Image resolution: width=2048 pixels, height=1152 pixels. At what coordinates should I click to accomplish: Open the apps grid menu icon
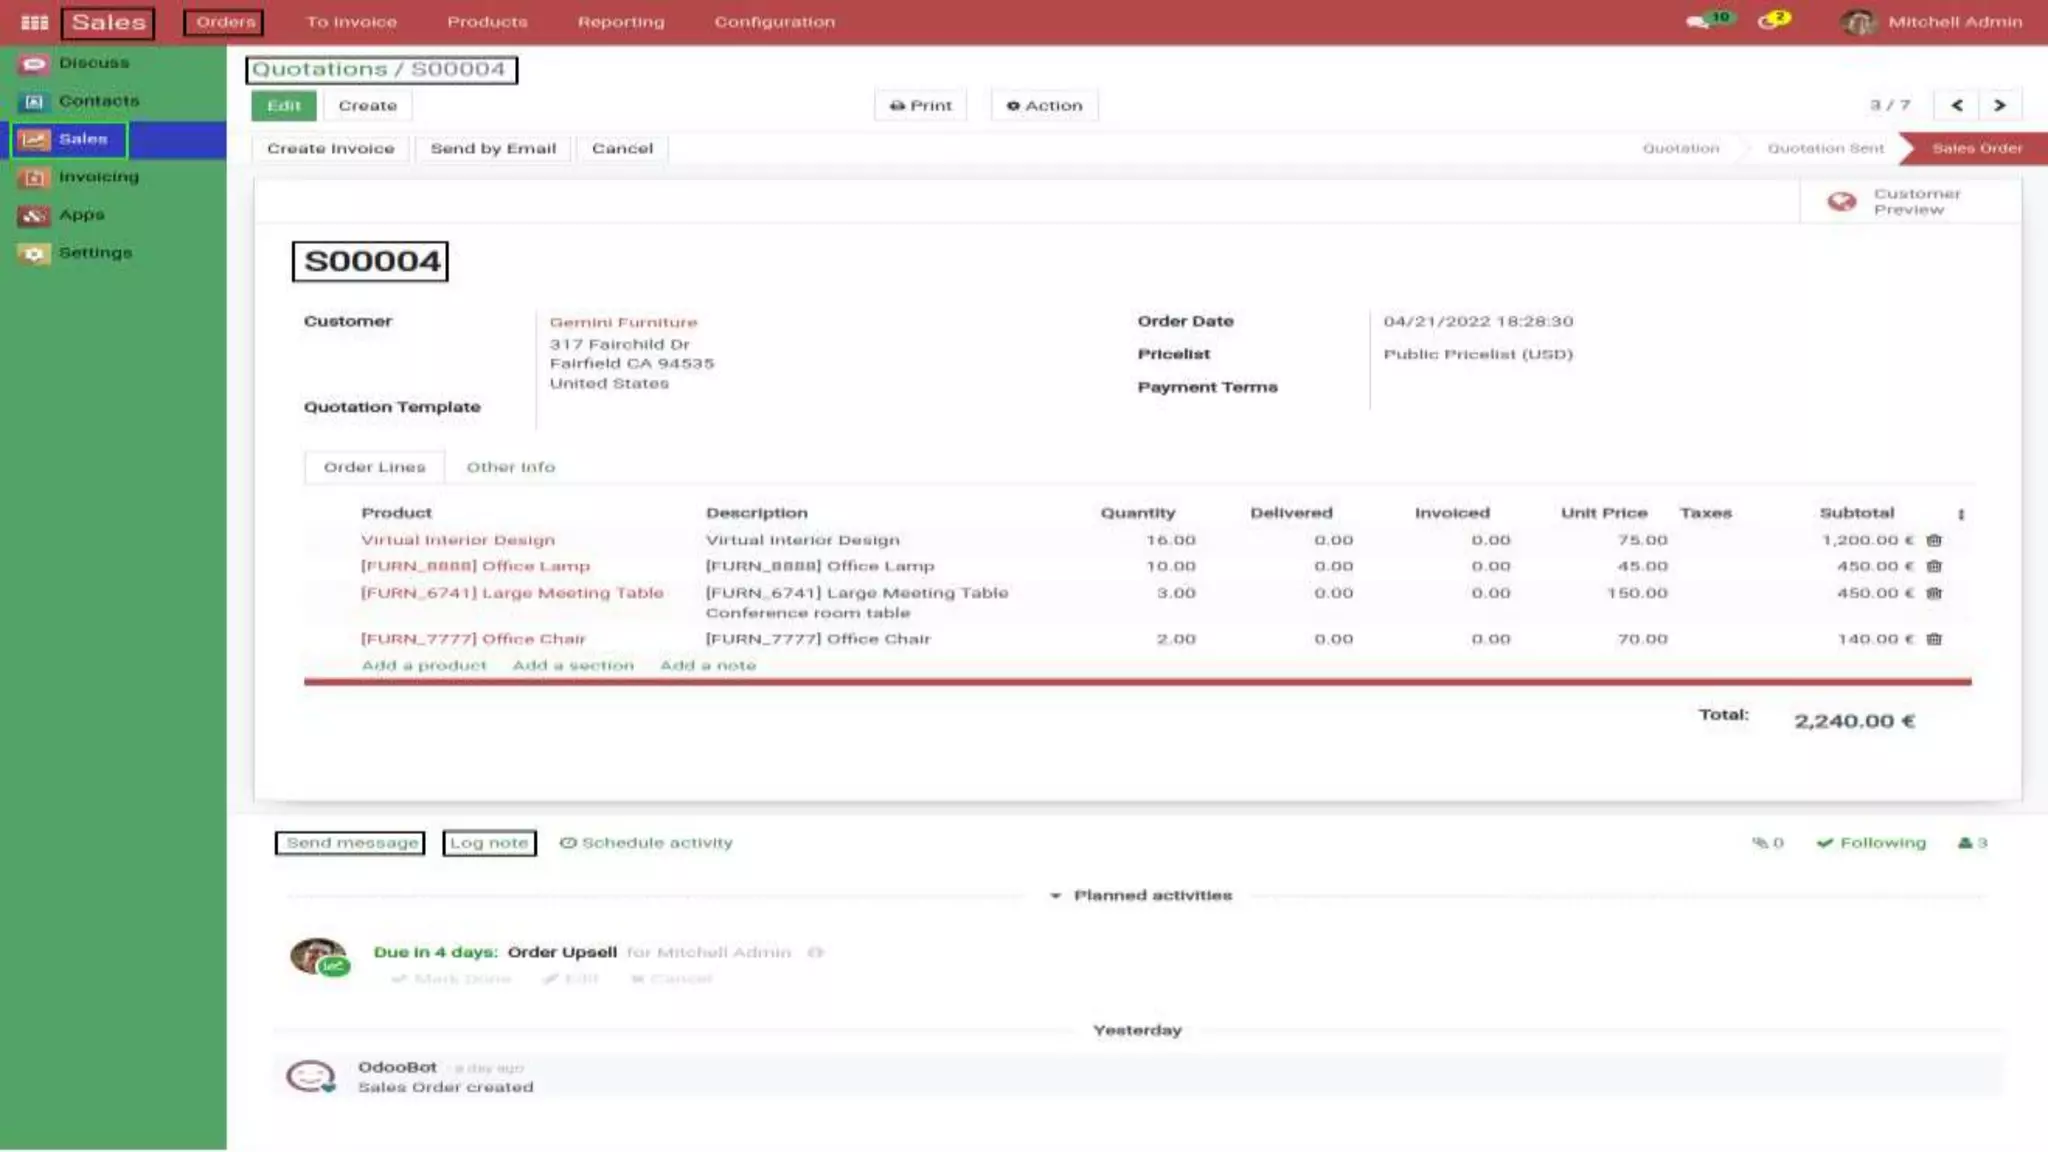(x=34, y=22)
